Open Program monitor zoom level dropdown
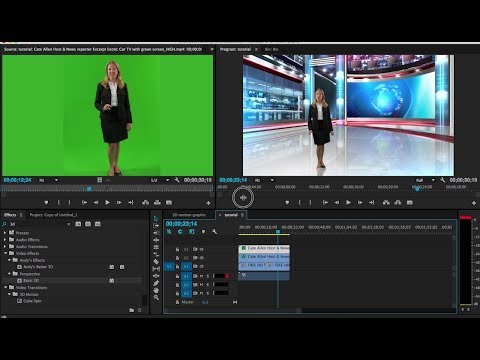Viewport: 480px width, 360px height. (x=264, y=180)
